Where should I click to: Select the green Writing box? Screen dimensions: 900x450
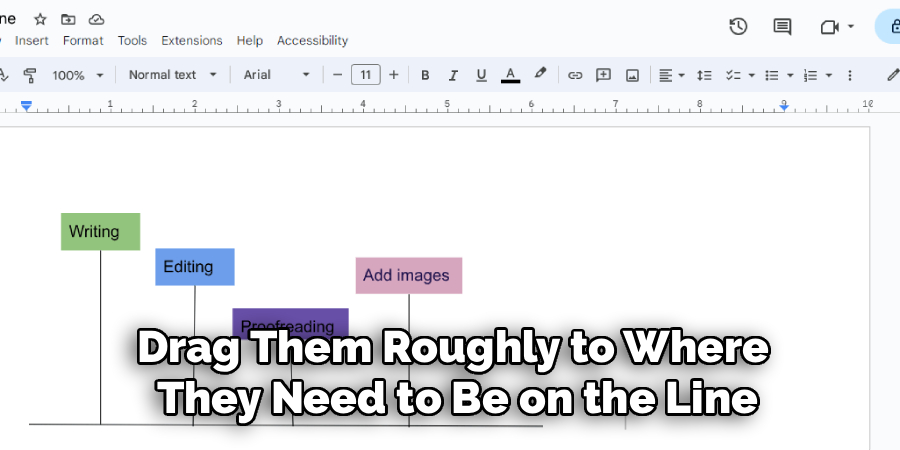click(100, 231)
